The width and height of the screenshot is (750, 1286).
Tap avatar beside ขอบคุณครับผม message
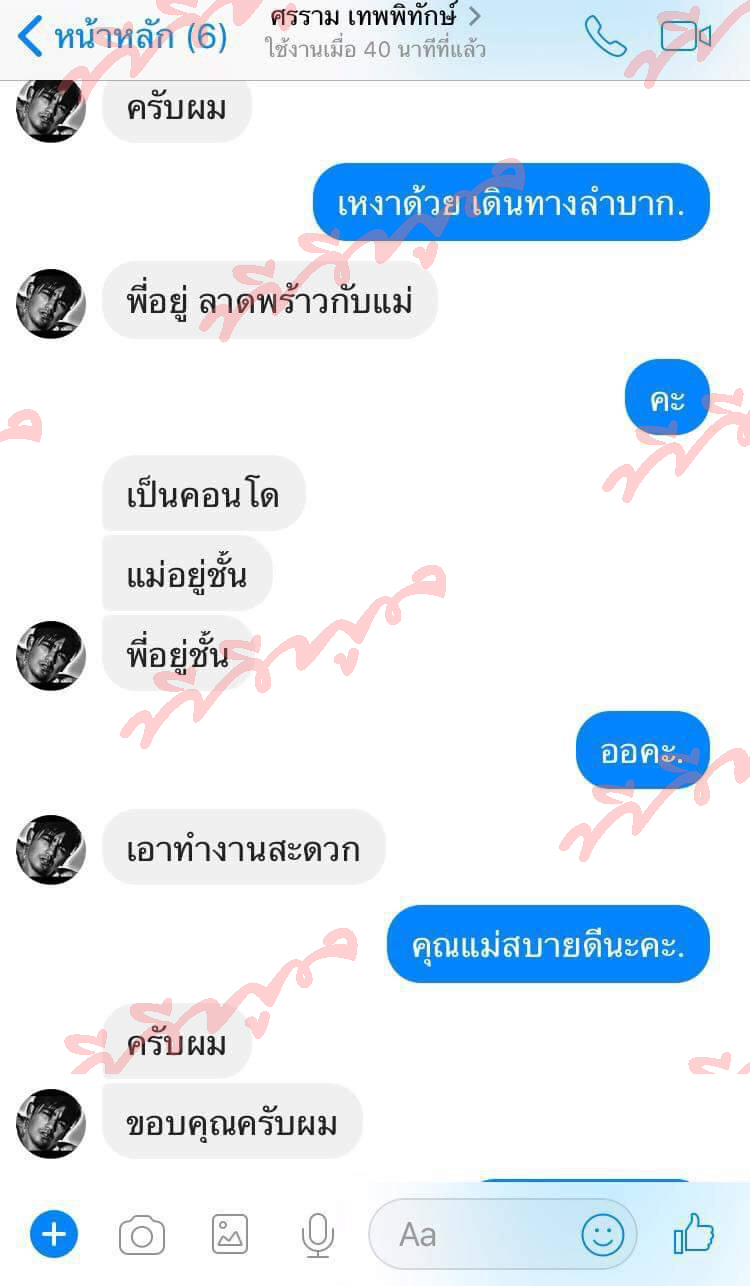(x=50, y=1123)
